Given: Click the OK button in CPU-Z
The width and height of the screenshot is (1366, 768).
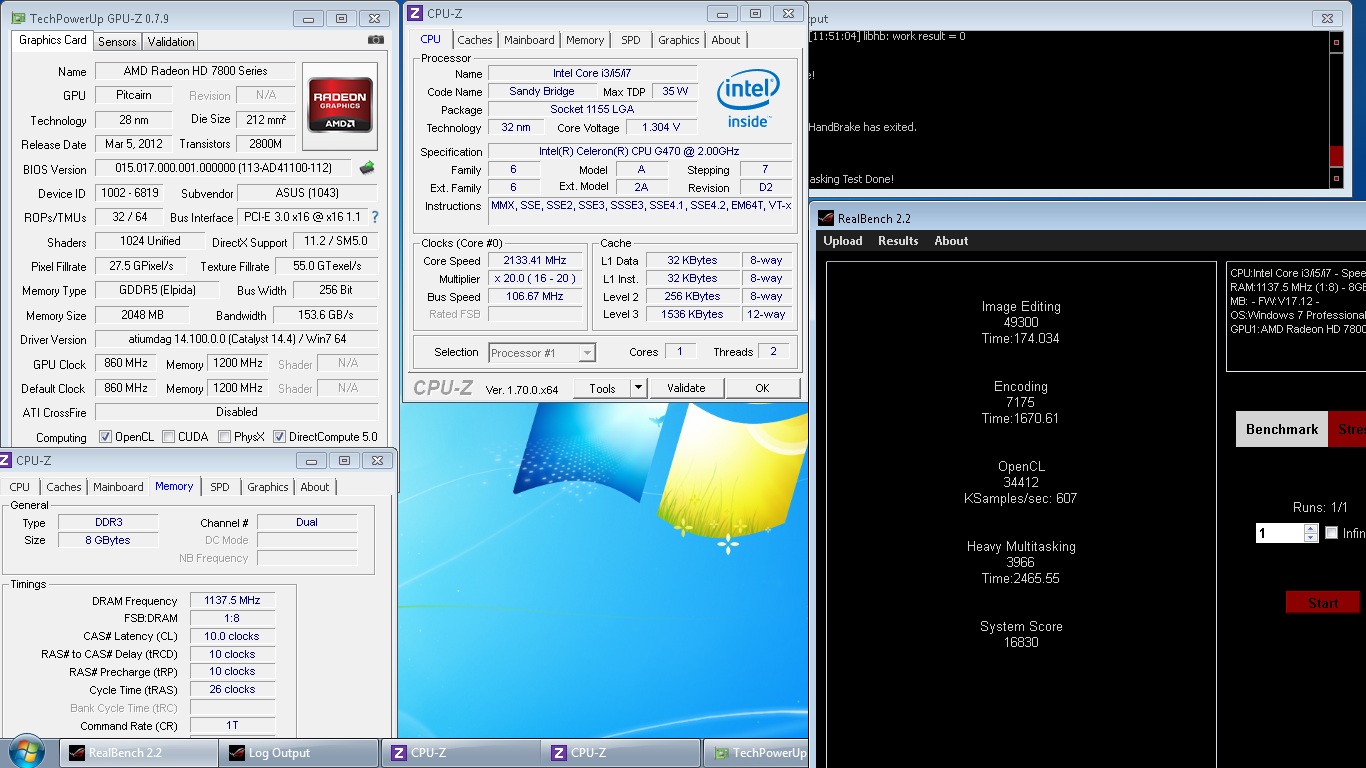Looking at the screenshot, I should 762,388.
